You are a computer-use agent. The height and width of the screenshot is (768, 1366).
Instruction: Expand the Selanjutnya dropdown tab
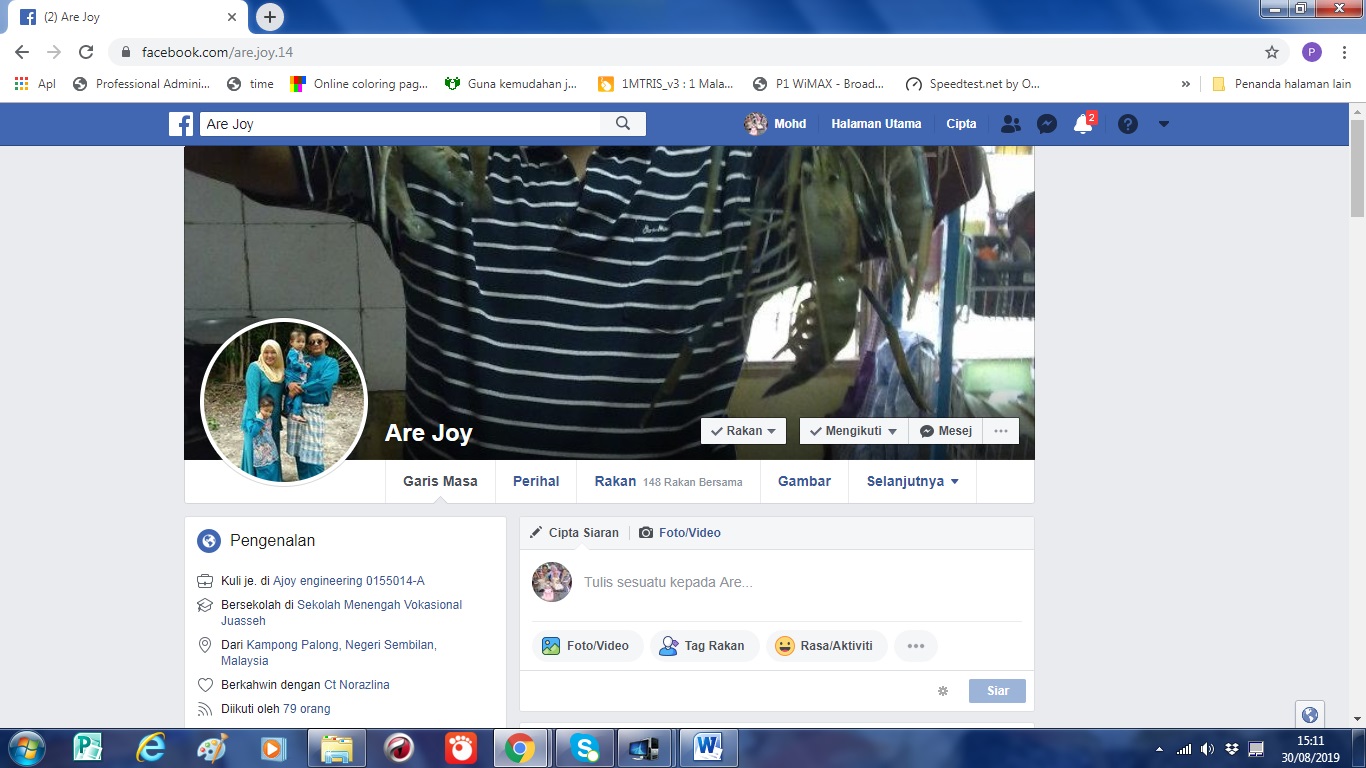click(912, 481)
